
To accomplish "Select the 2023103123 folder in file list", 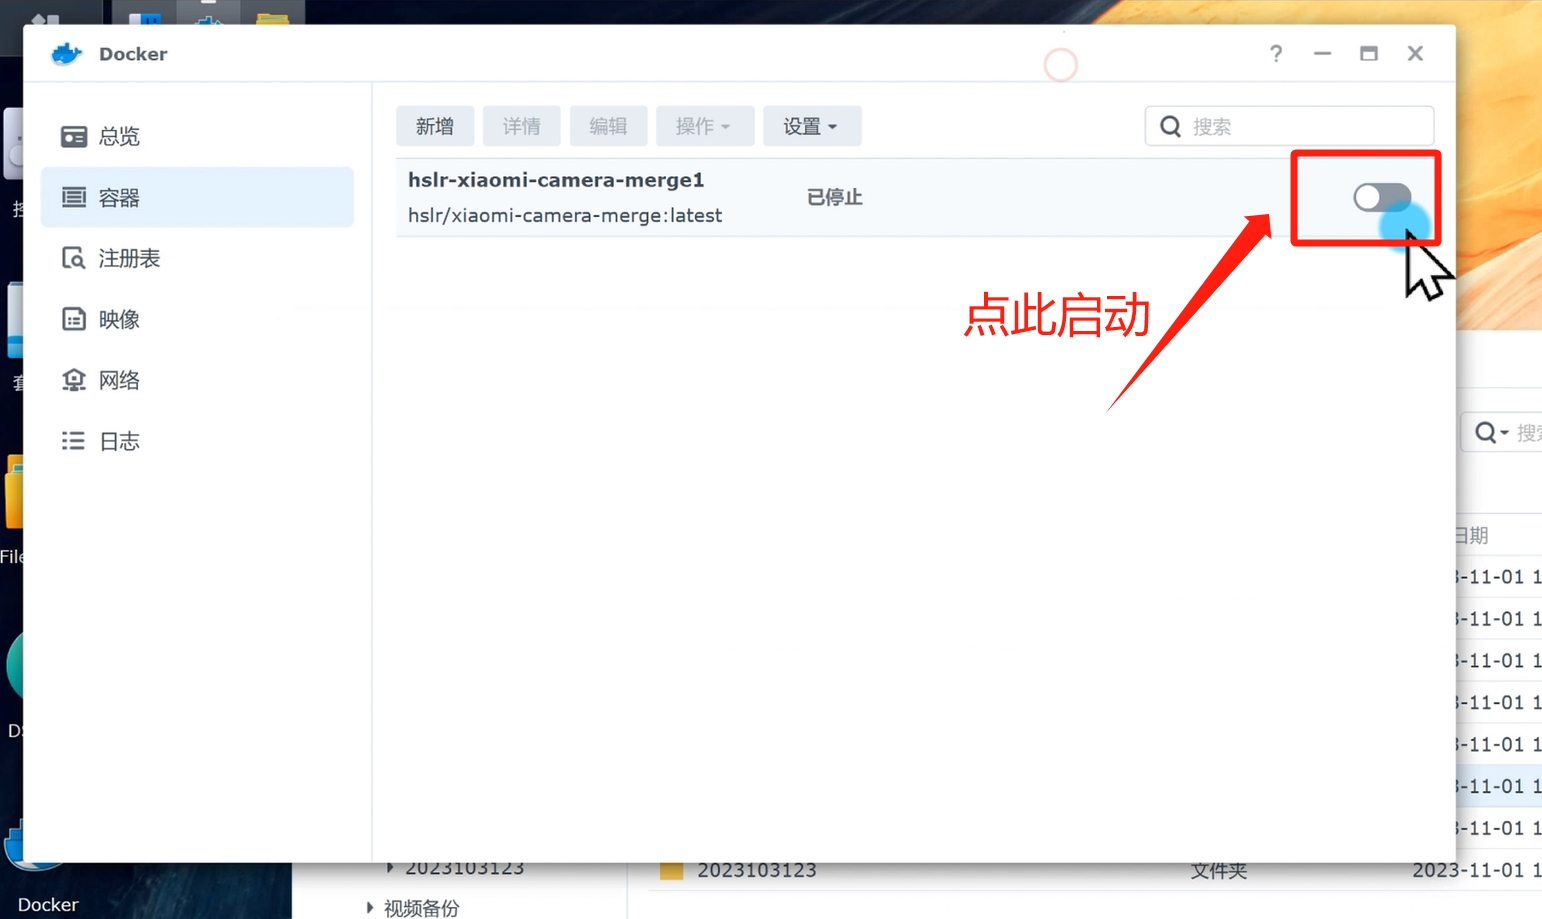I will click(x=756, y=871).
